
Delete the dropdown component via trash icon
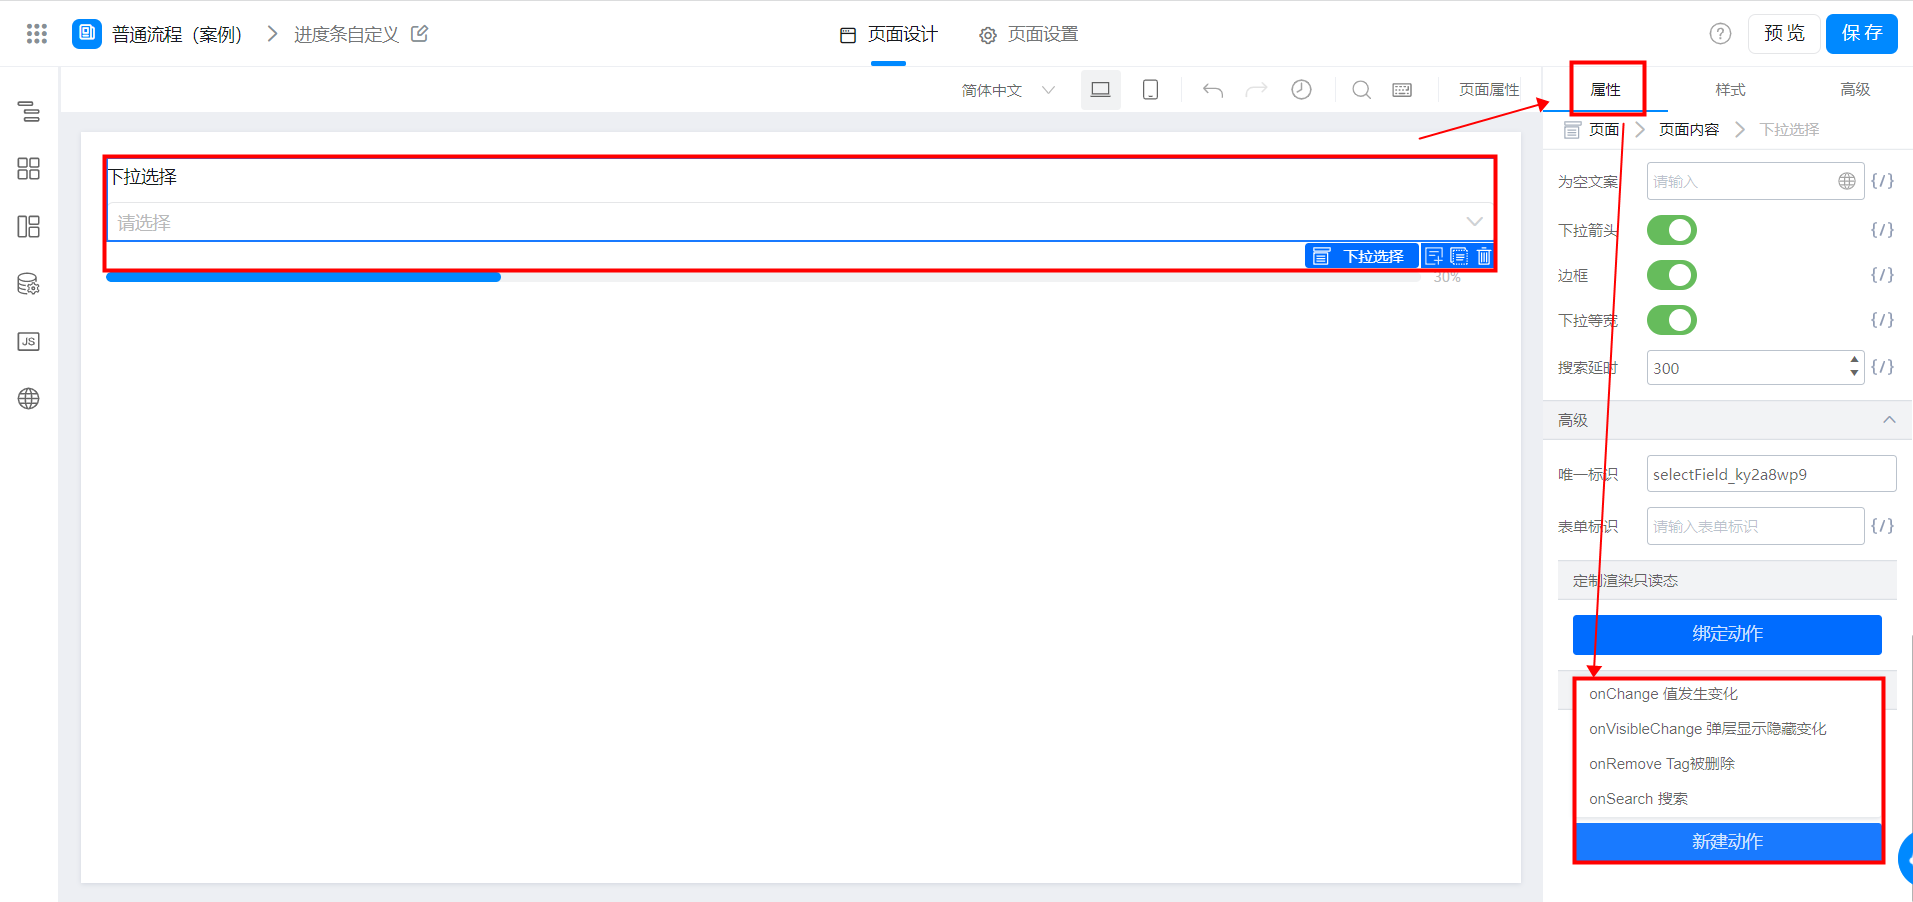point(1484,257)
